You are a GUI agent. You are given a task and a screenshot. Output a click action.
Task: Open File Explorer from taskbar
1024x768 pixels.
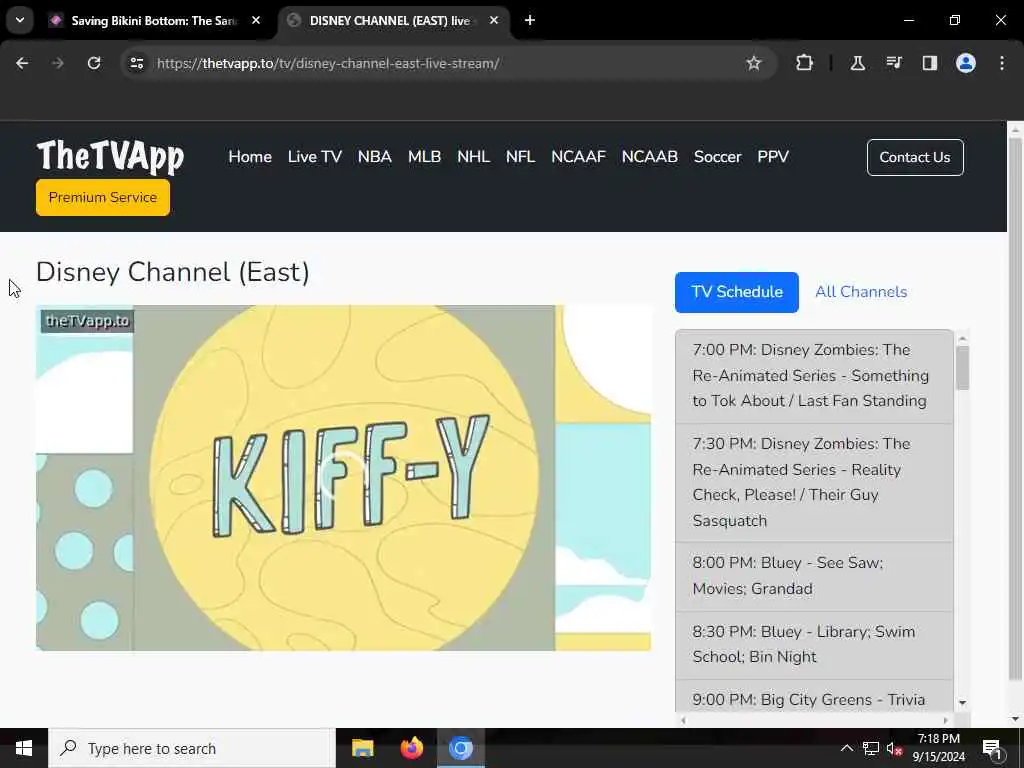click(362, 748)
